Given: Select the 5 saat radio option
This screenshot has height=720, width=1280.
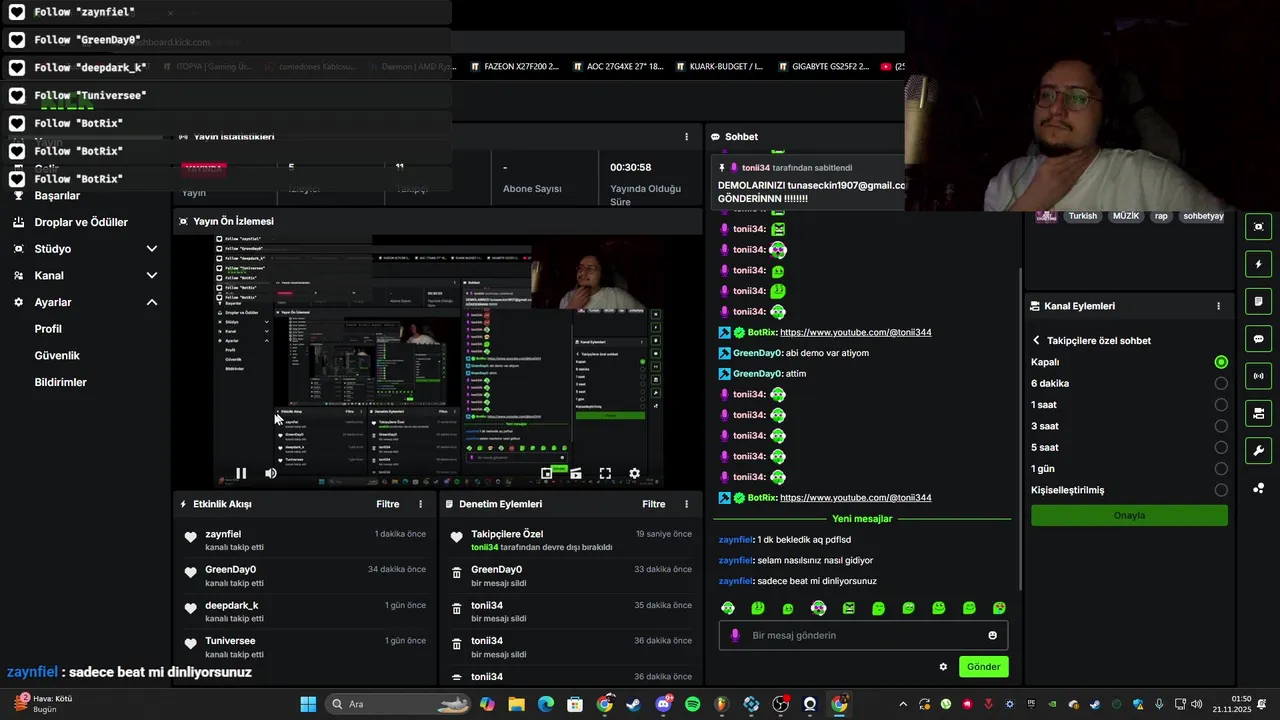Looking at the screenshot, I should pos(1221,447).
